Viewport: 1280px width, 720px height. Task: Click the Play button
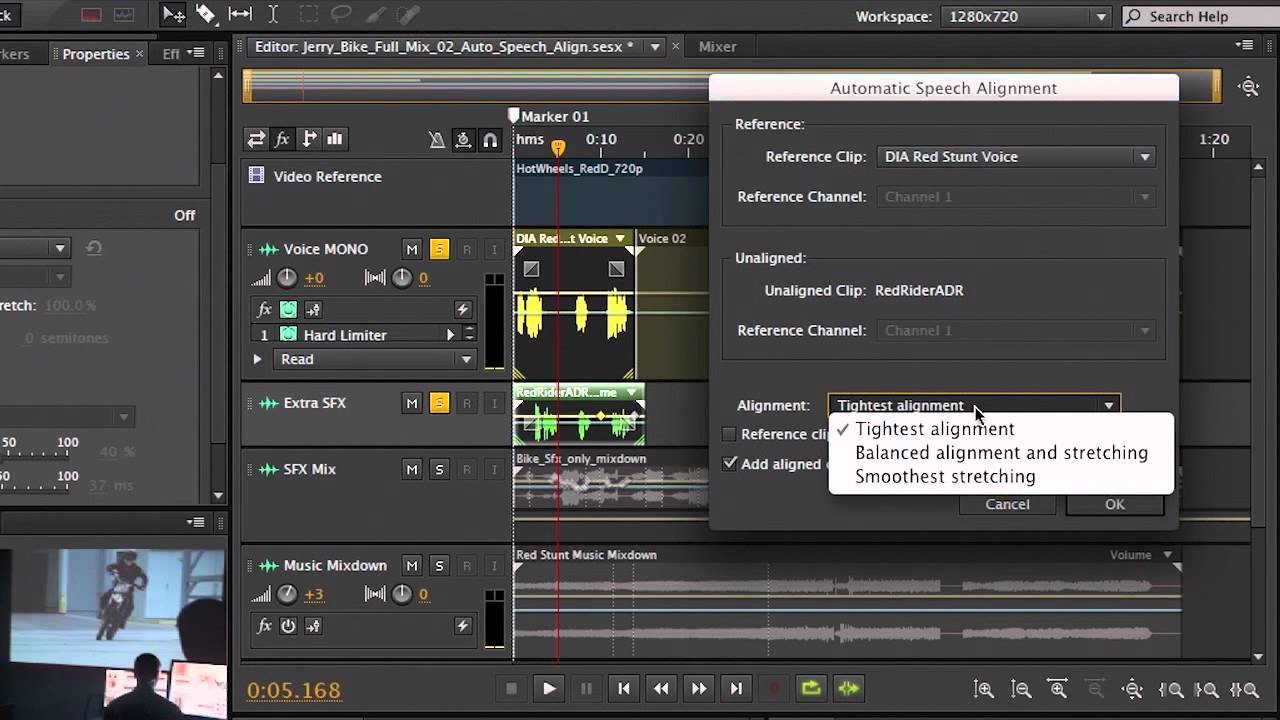pos(549,688)
